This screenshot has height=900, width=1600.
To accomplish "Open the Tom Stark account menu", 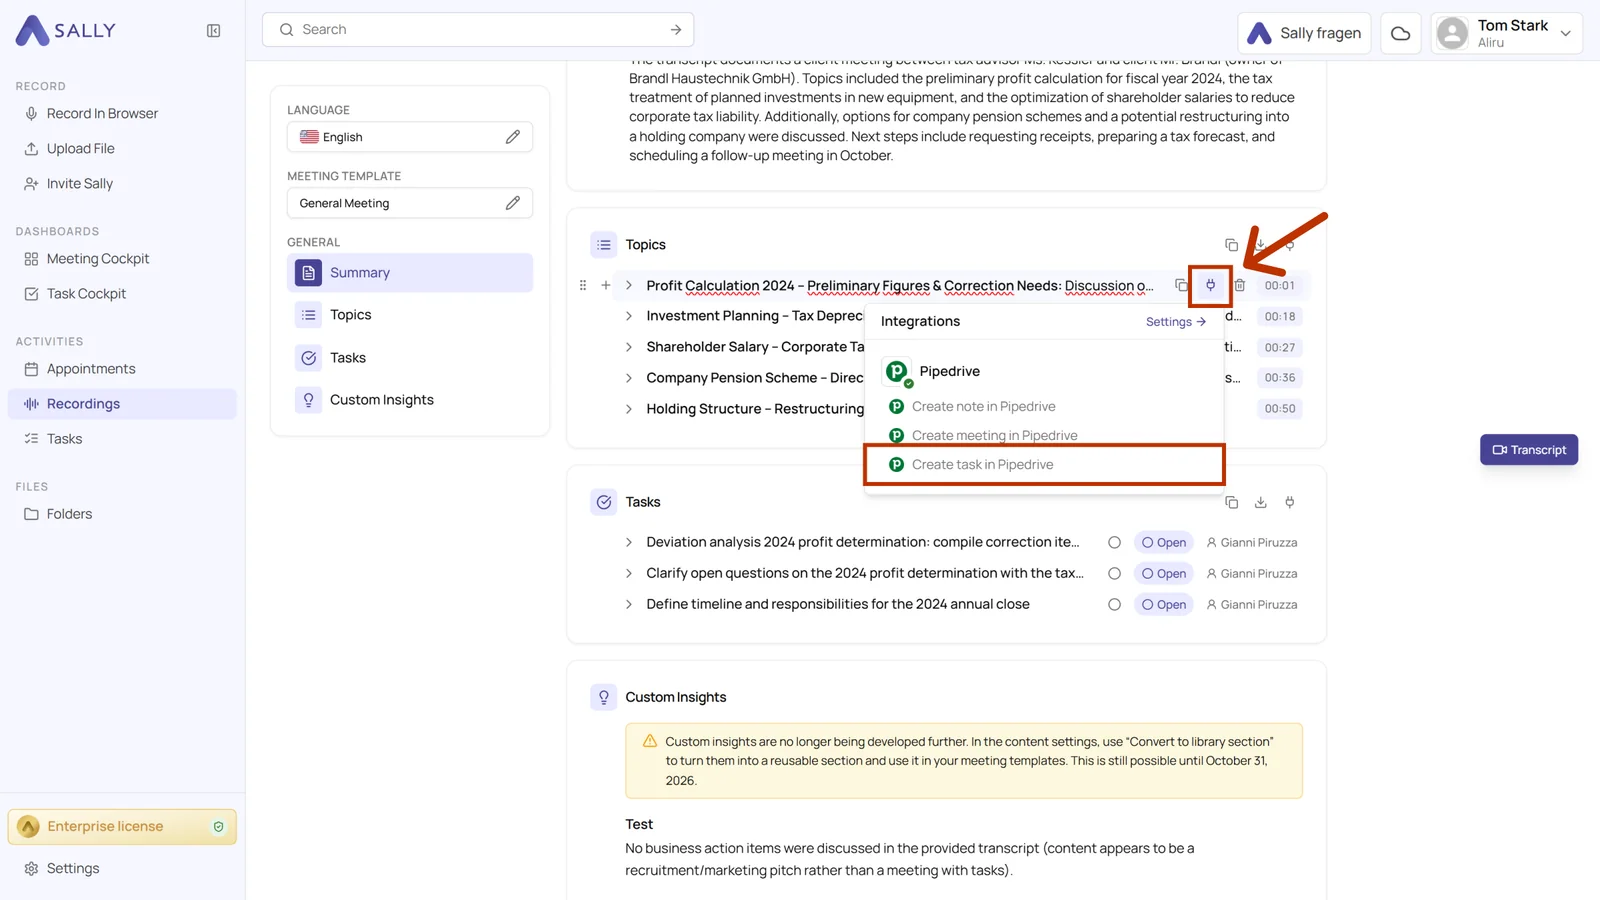I will tap(1507, 33).
